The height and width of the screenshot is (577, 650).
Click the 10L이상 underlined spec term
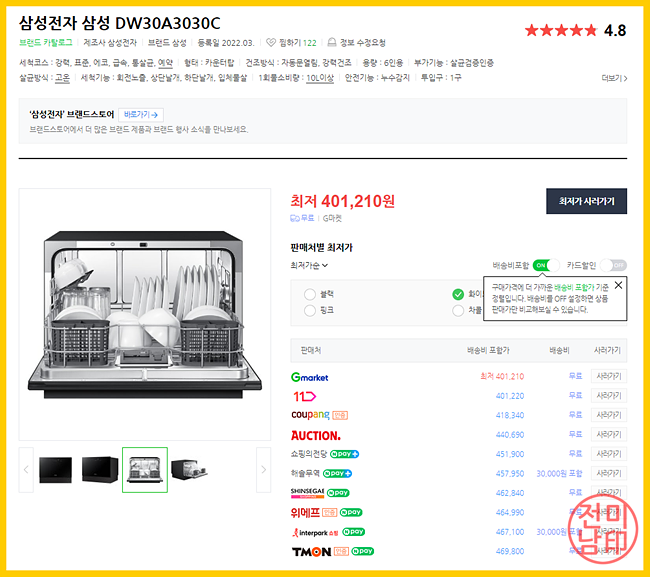(x=320, y=78)
